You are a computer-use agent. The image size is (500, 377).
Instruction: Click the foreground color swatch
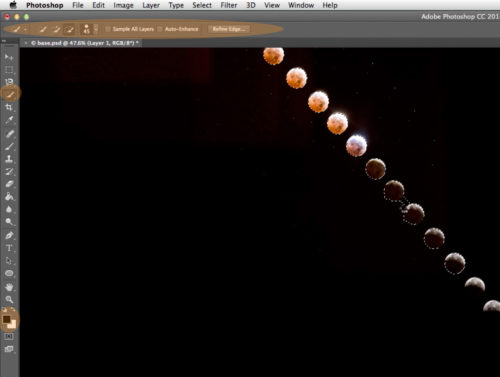6,319
